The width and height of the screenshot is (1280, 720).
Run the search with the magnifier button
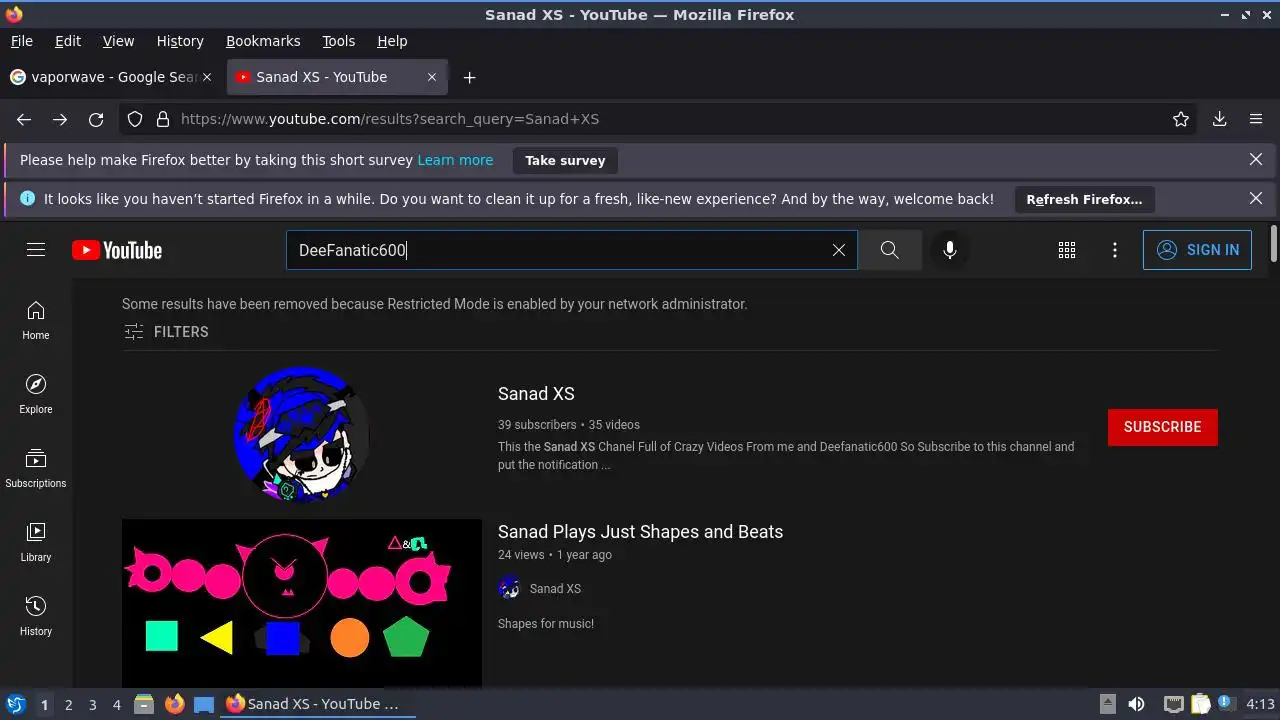(x=889, y=250)
